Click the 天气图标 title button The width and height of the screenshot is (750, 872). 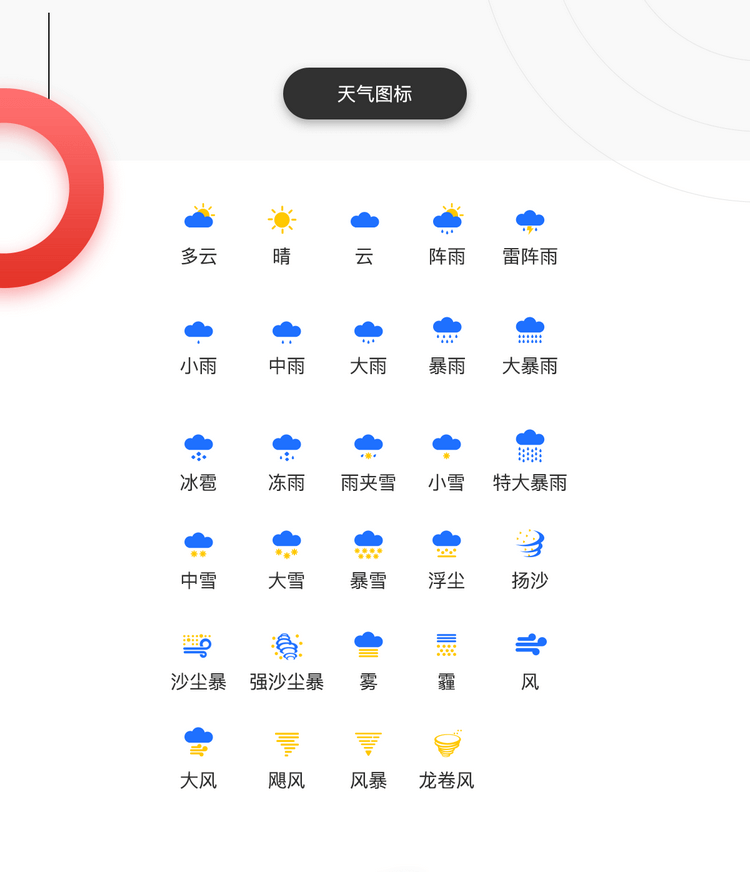click(x=375, y=93)
